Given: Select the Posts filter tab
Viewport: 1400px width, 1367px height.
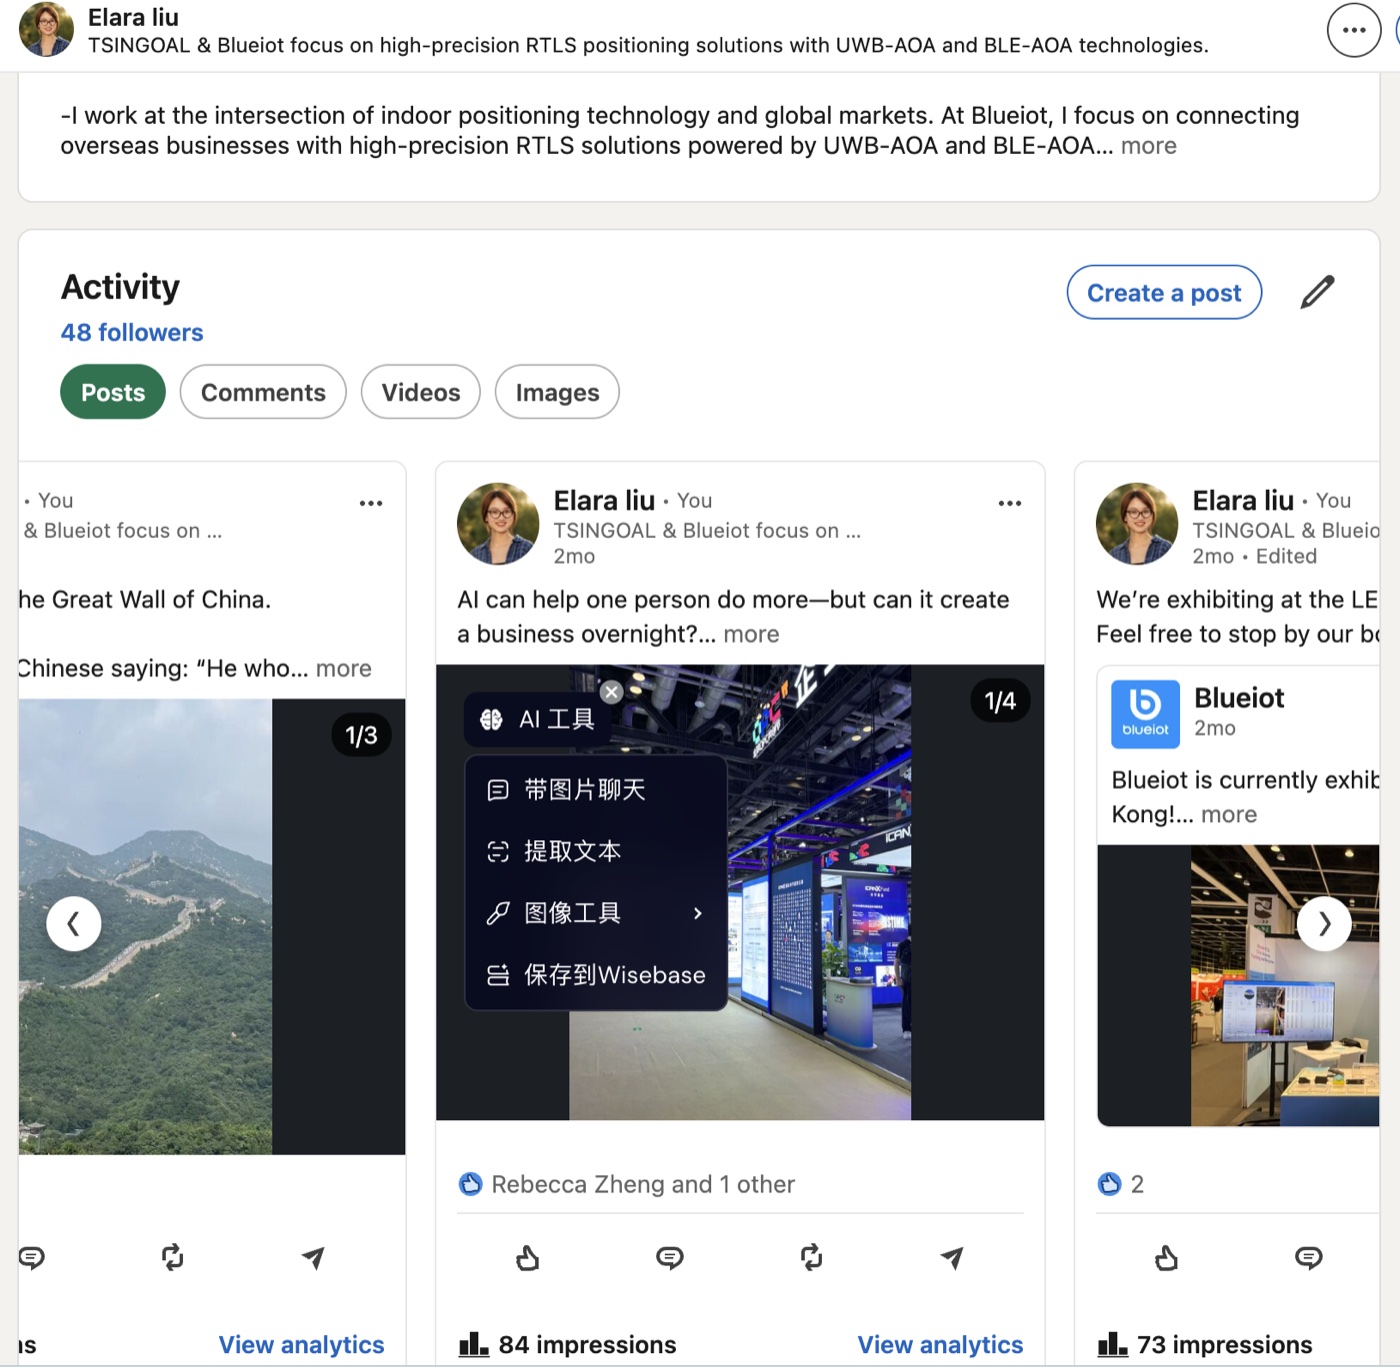Looking at the screenshot, I should coord(113,392).
